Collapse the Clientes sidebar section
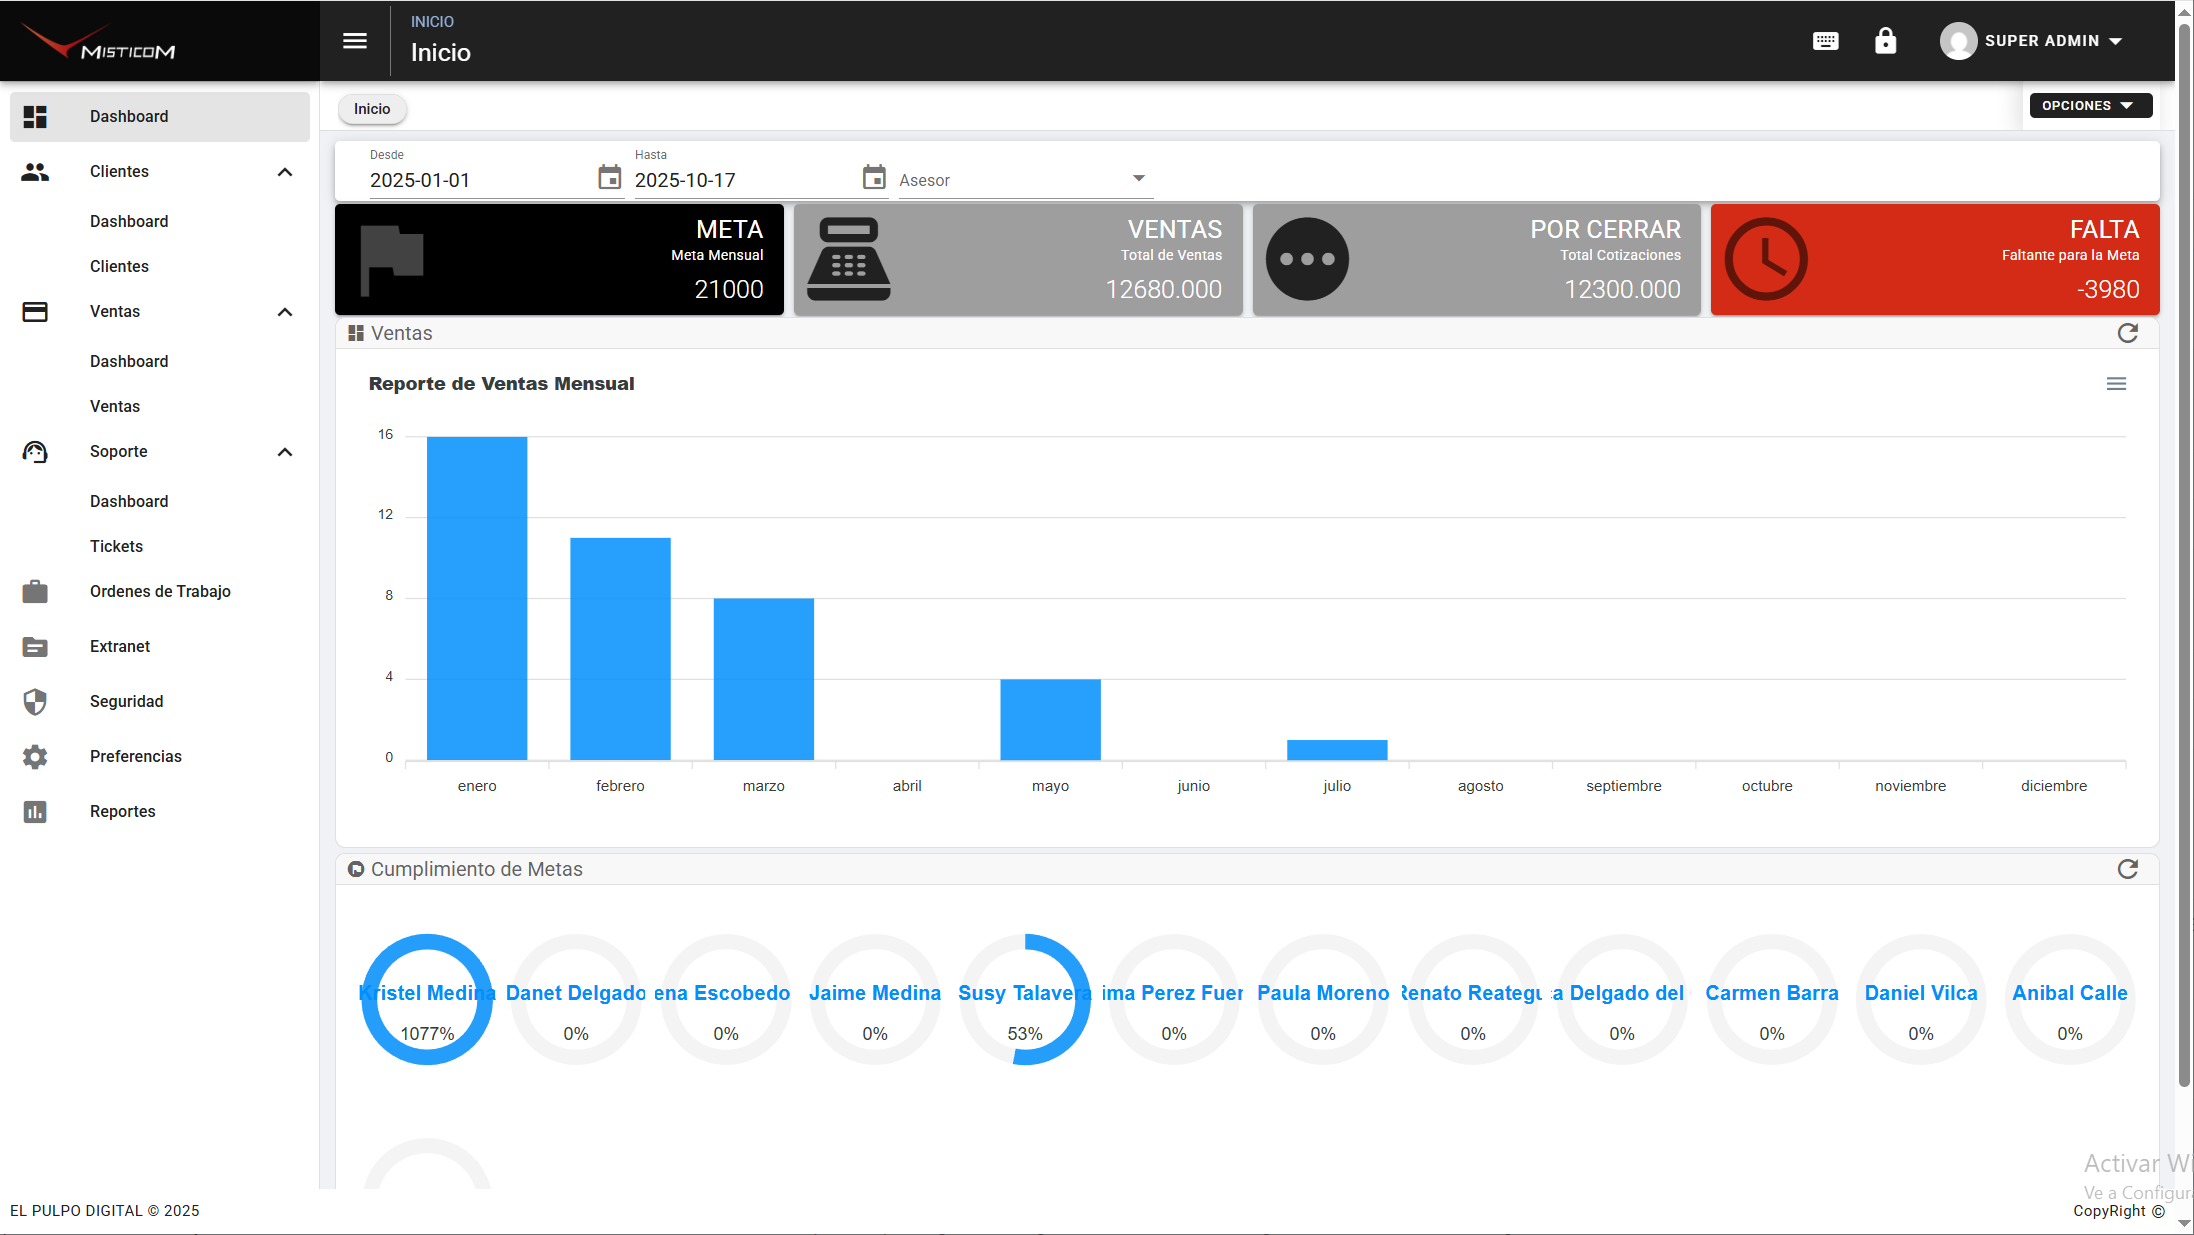The image size is (2194, 1235). point(285,172)
